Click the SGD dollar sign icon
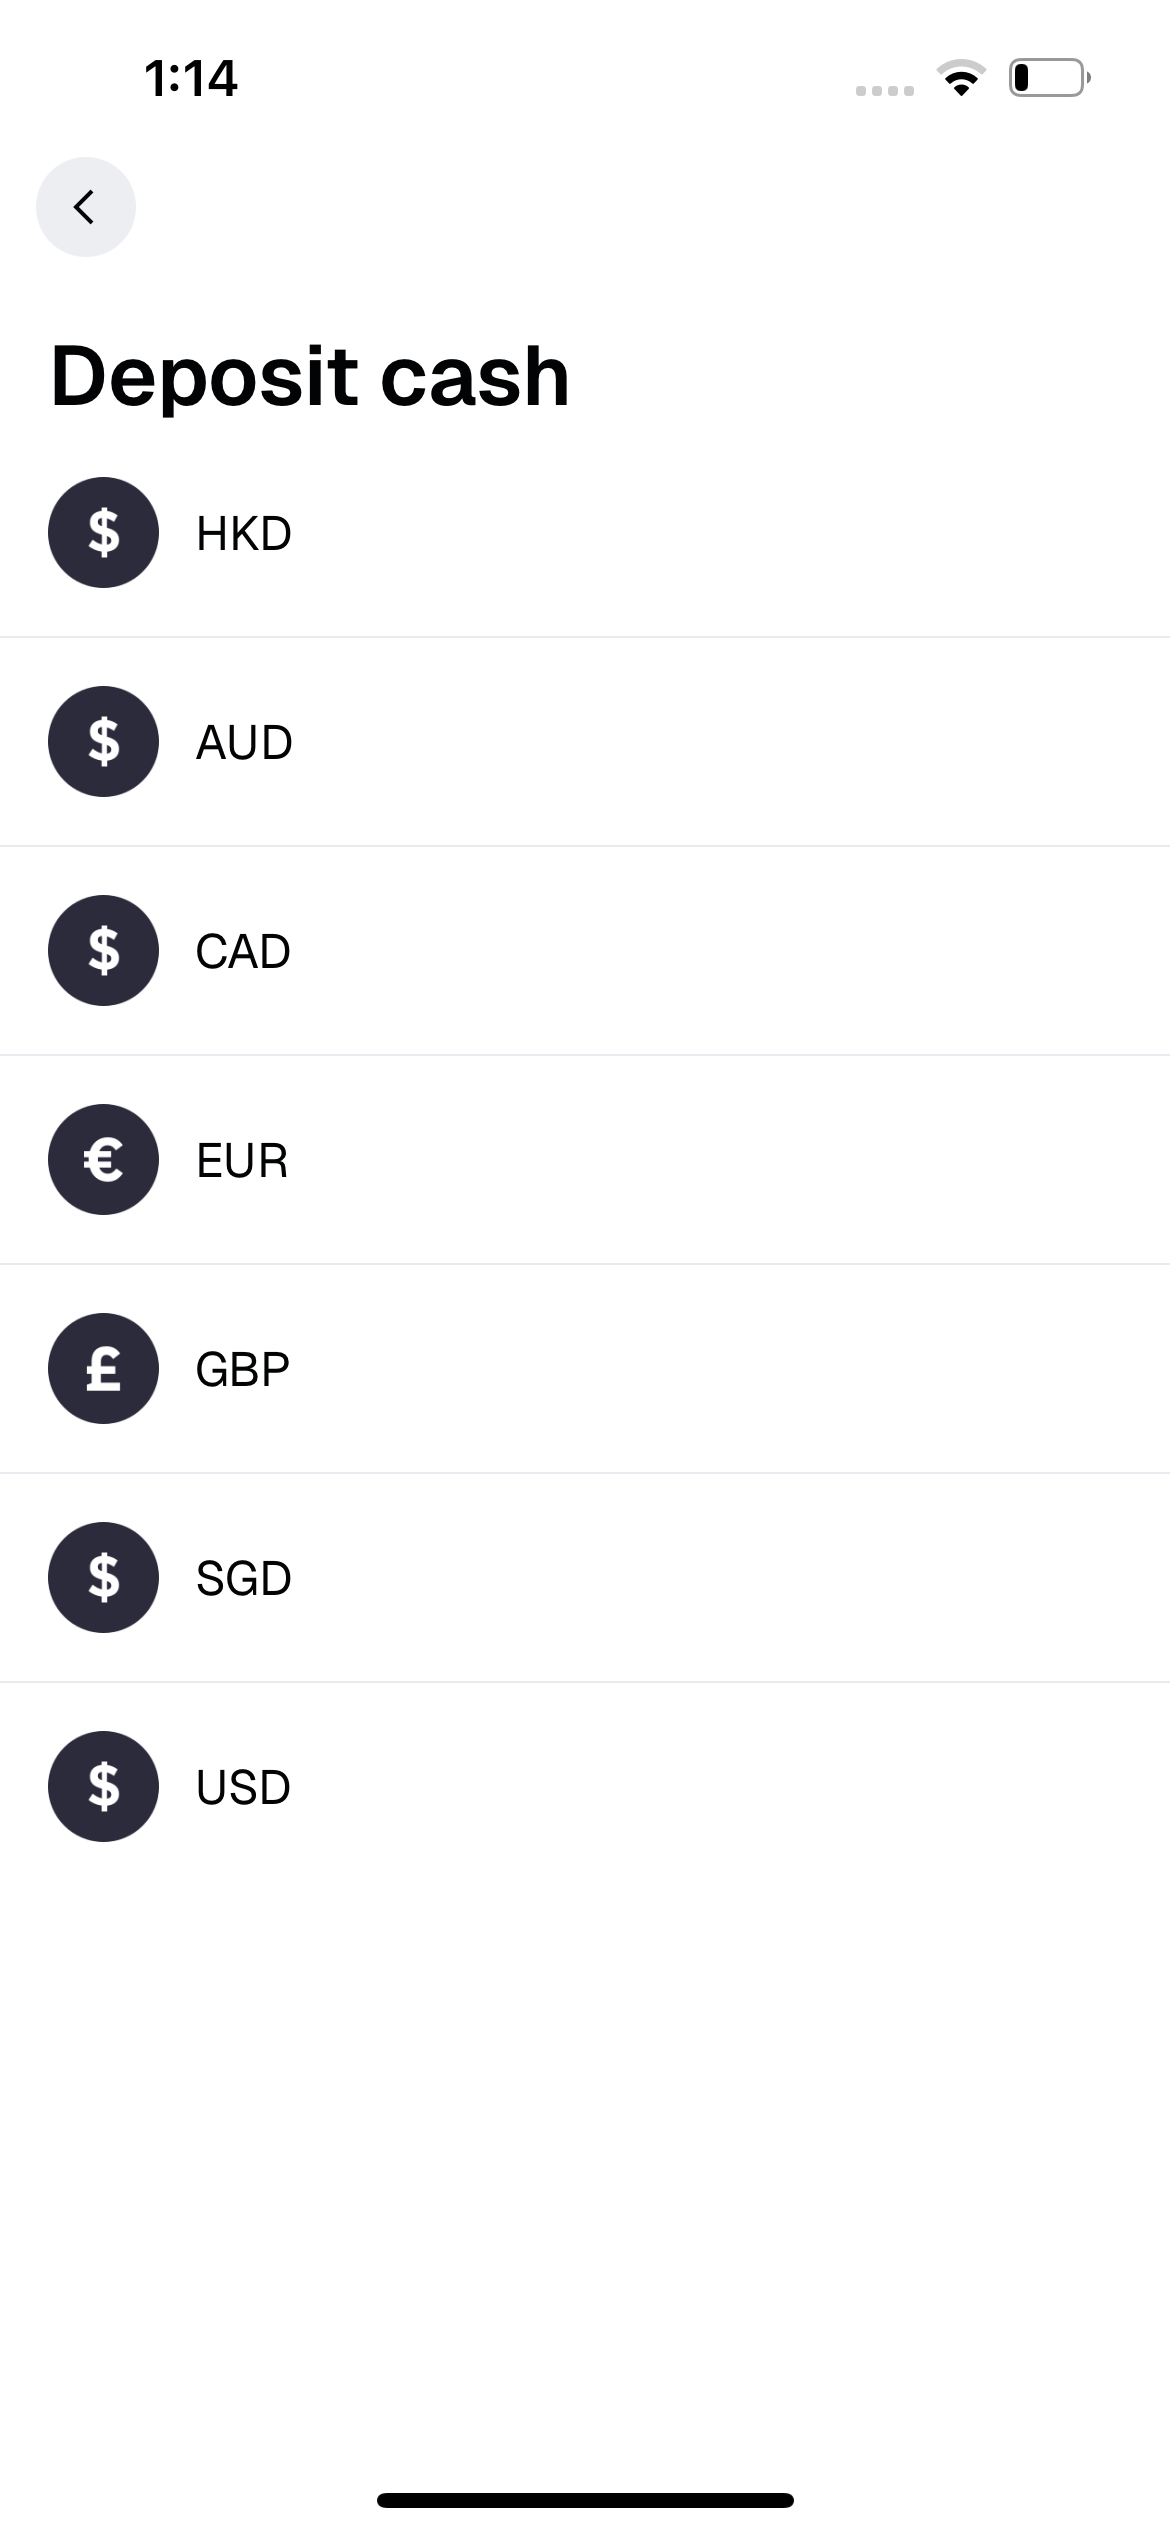 coord(103,1577)
